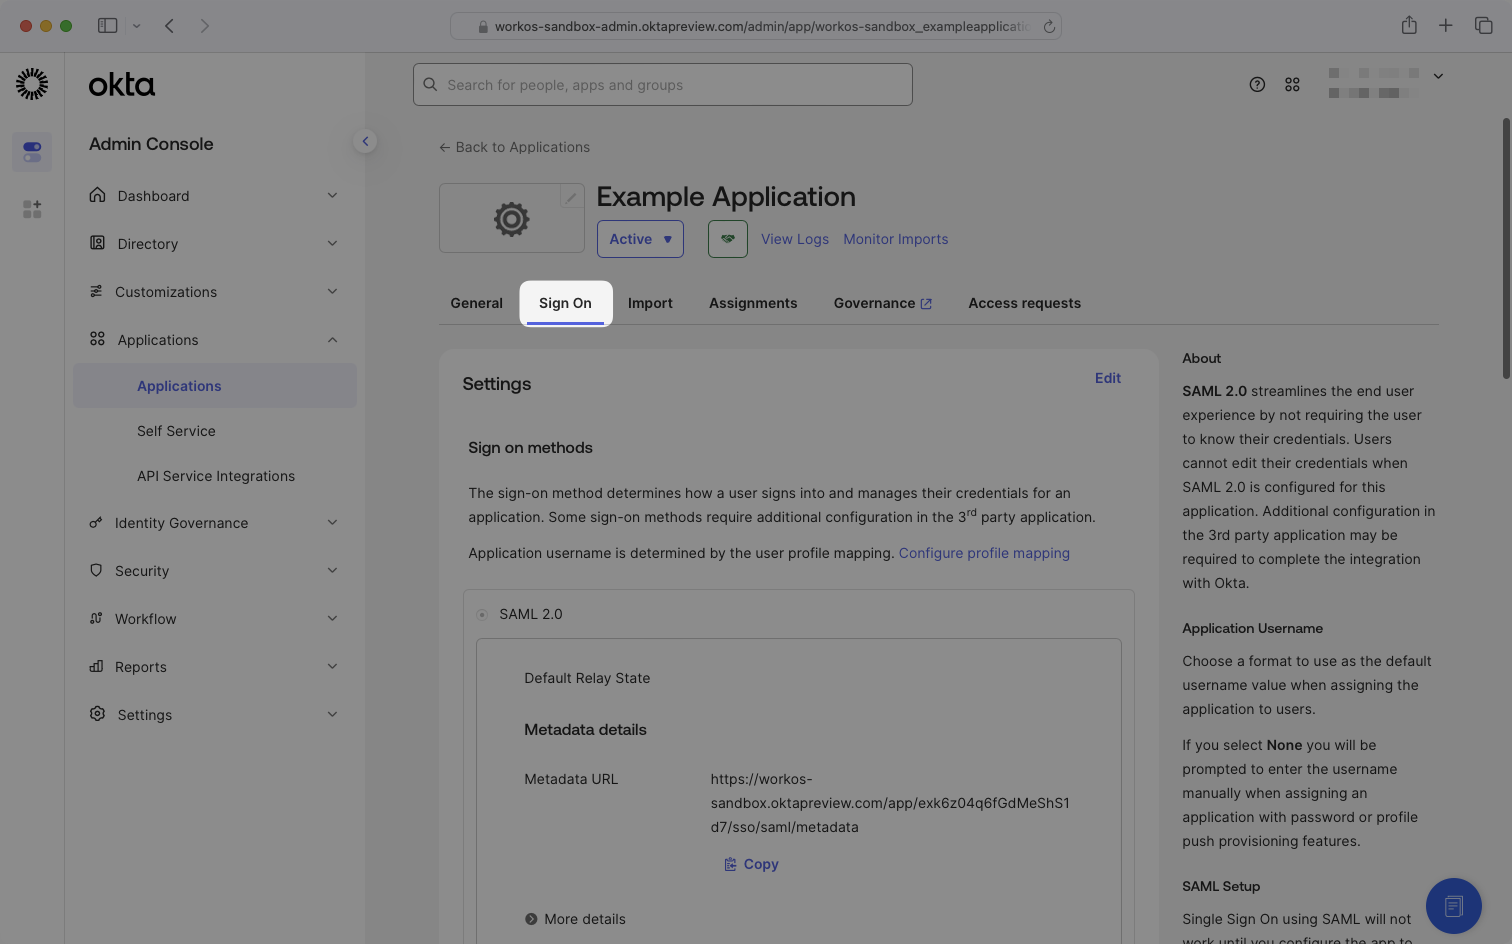Click Edit in Settings panel

(x=1108, y=378)
